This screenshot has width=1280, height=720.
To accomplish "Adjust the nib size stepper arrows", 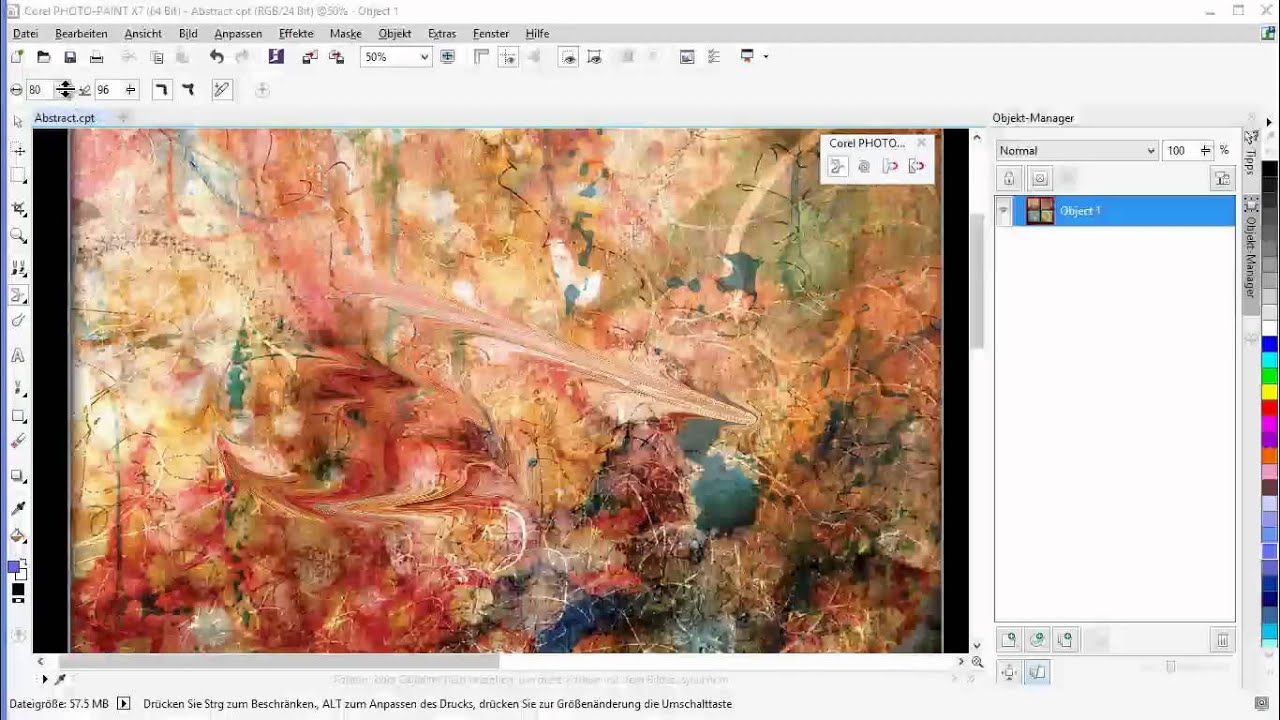I will pos(65,90).
